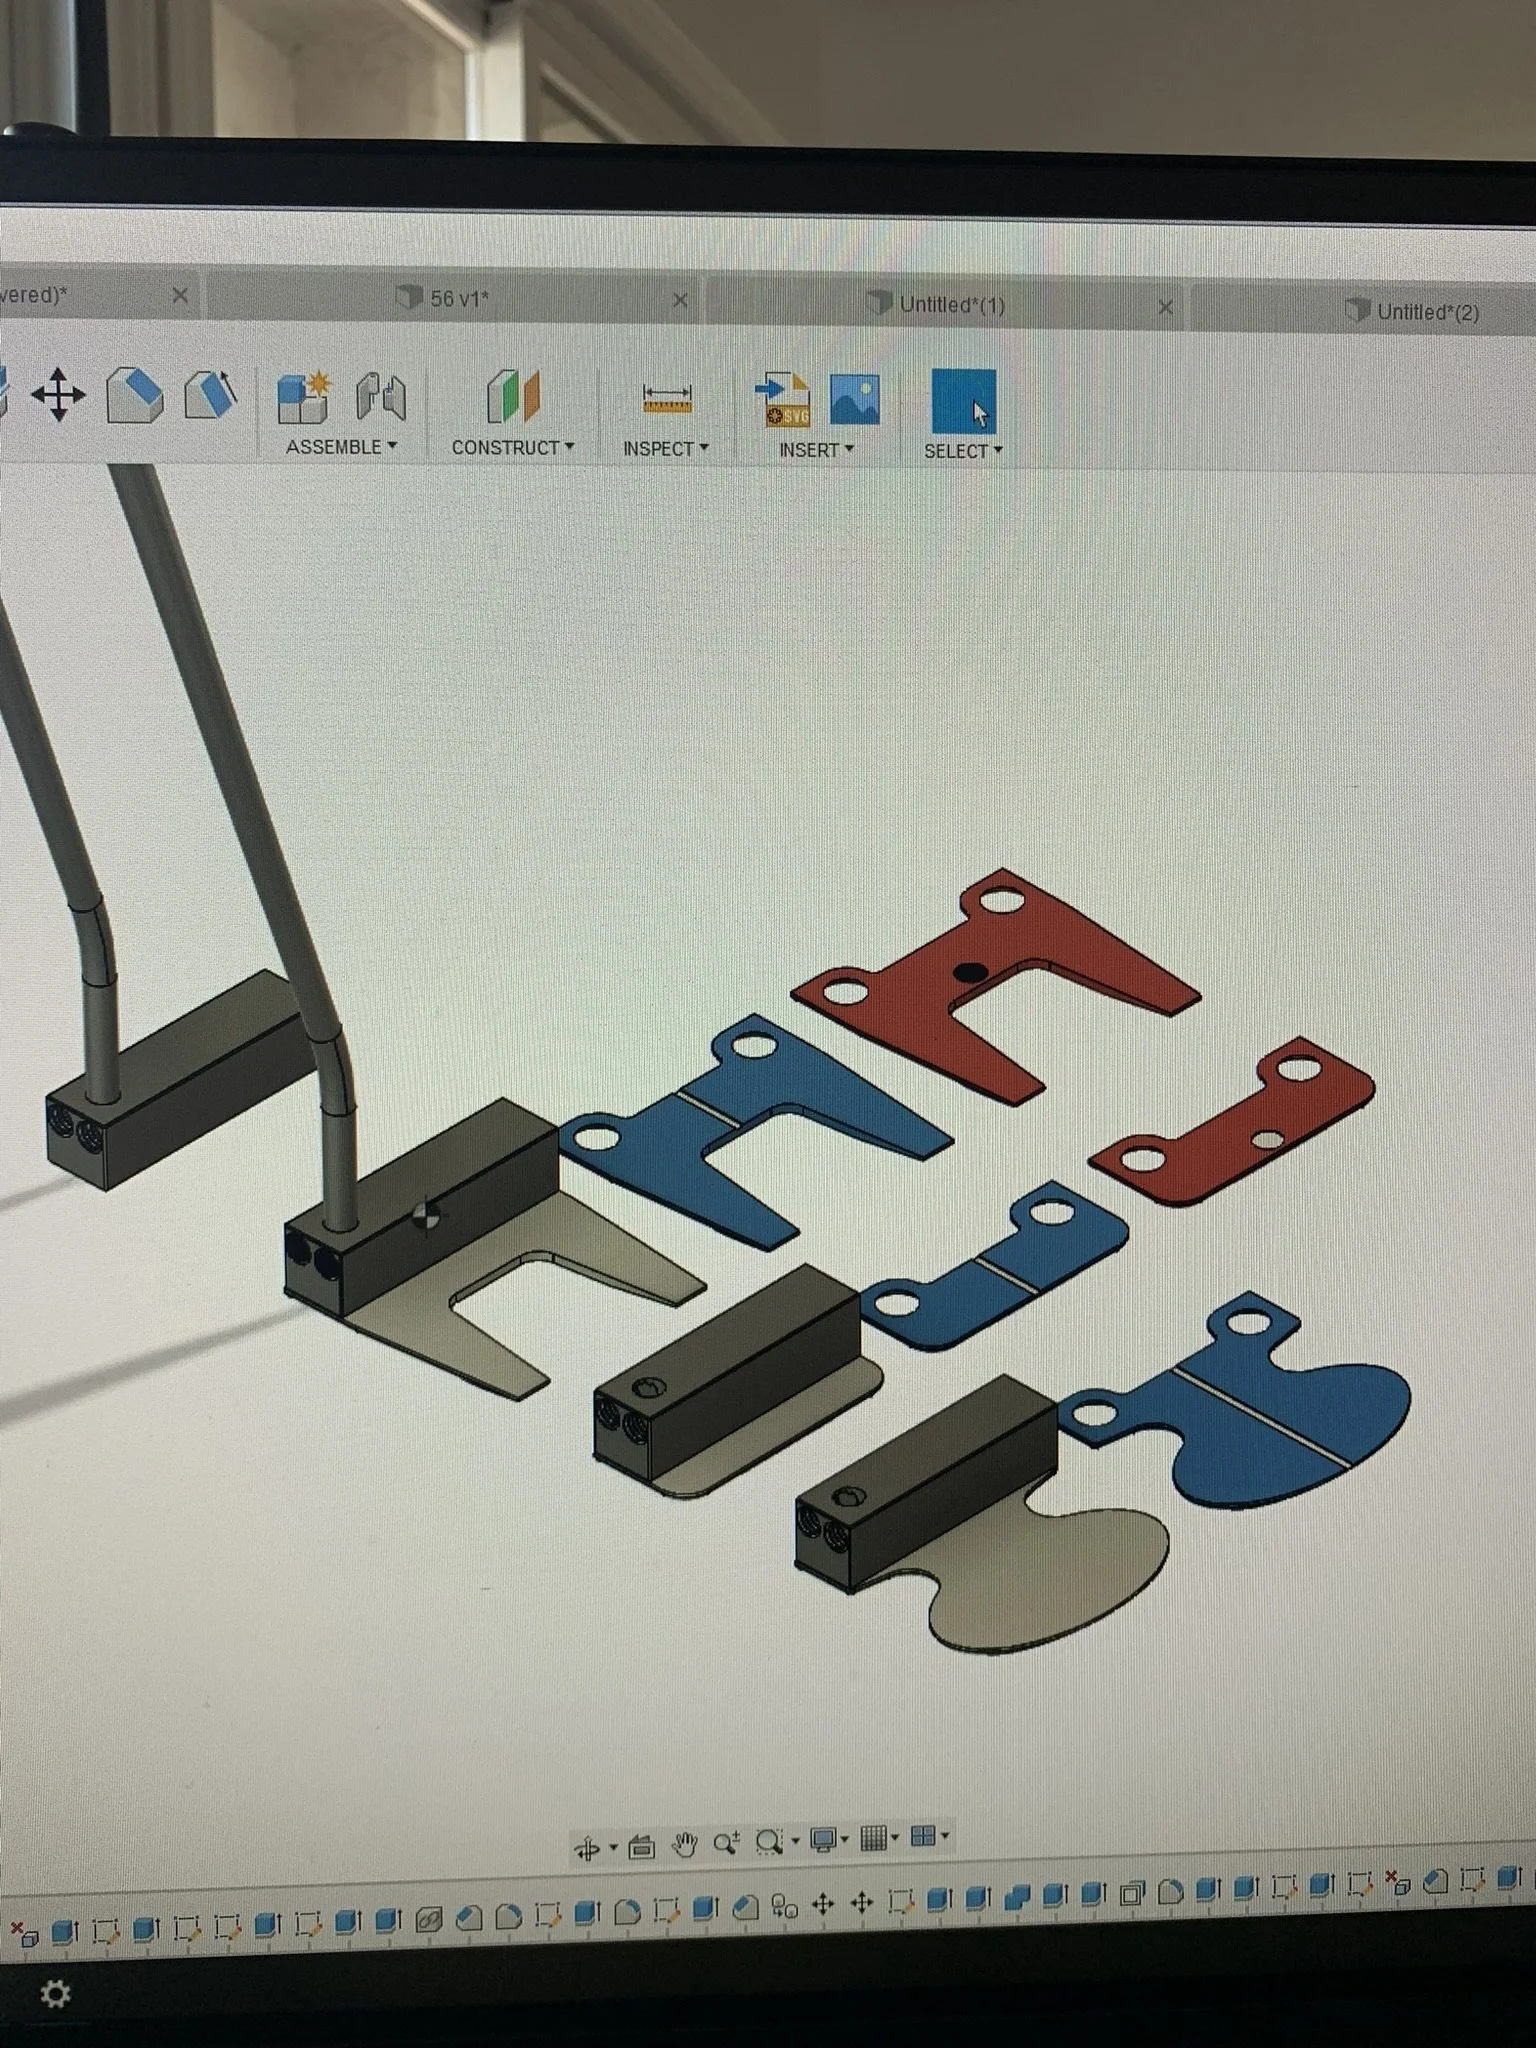The height and width of the screenshot is (2048, 1536).
Task: Click the Look At icon in navigation bar
Action: tap(641, 1847)
